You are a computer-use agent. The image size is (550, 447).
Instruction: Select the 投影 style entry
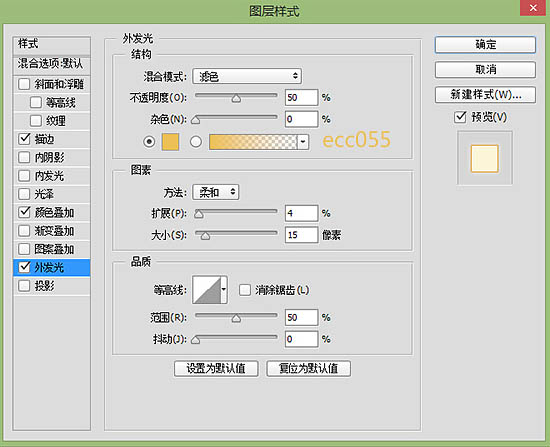click(x=44, y=286)
